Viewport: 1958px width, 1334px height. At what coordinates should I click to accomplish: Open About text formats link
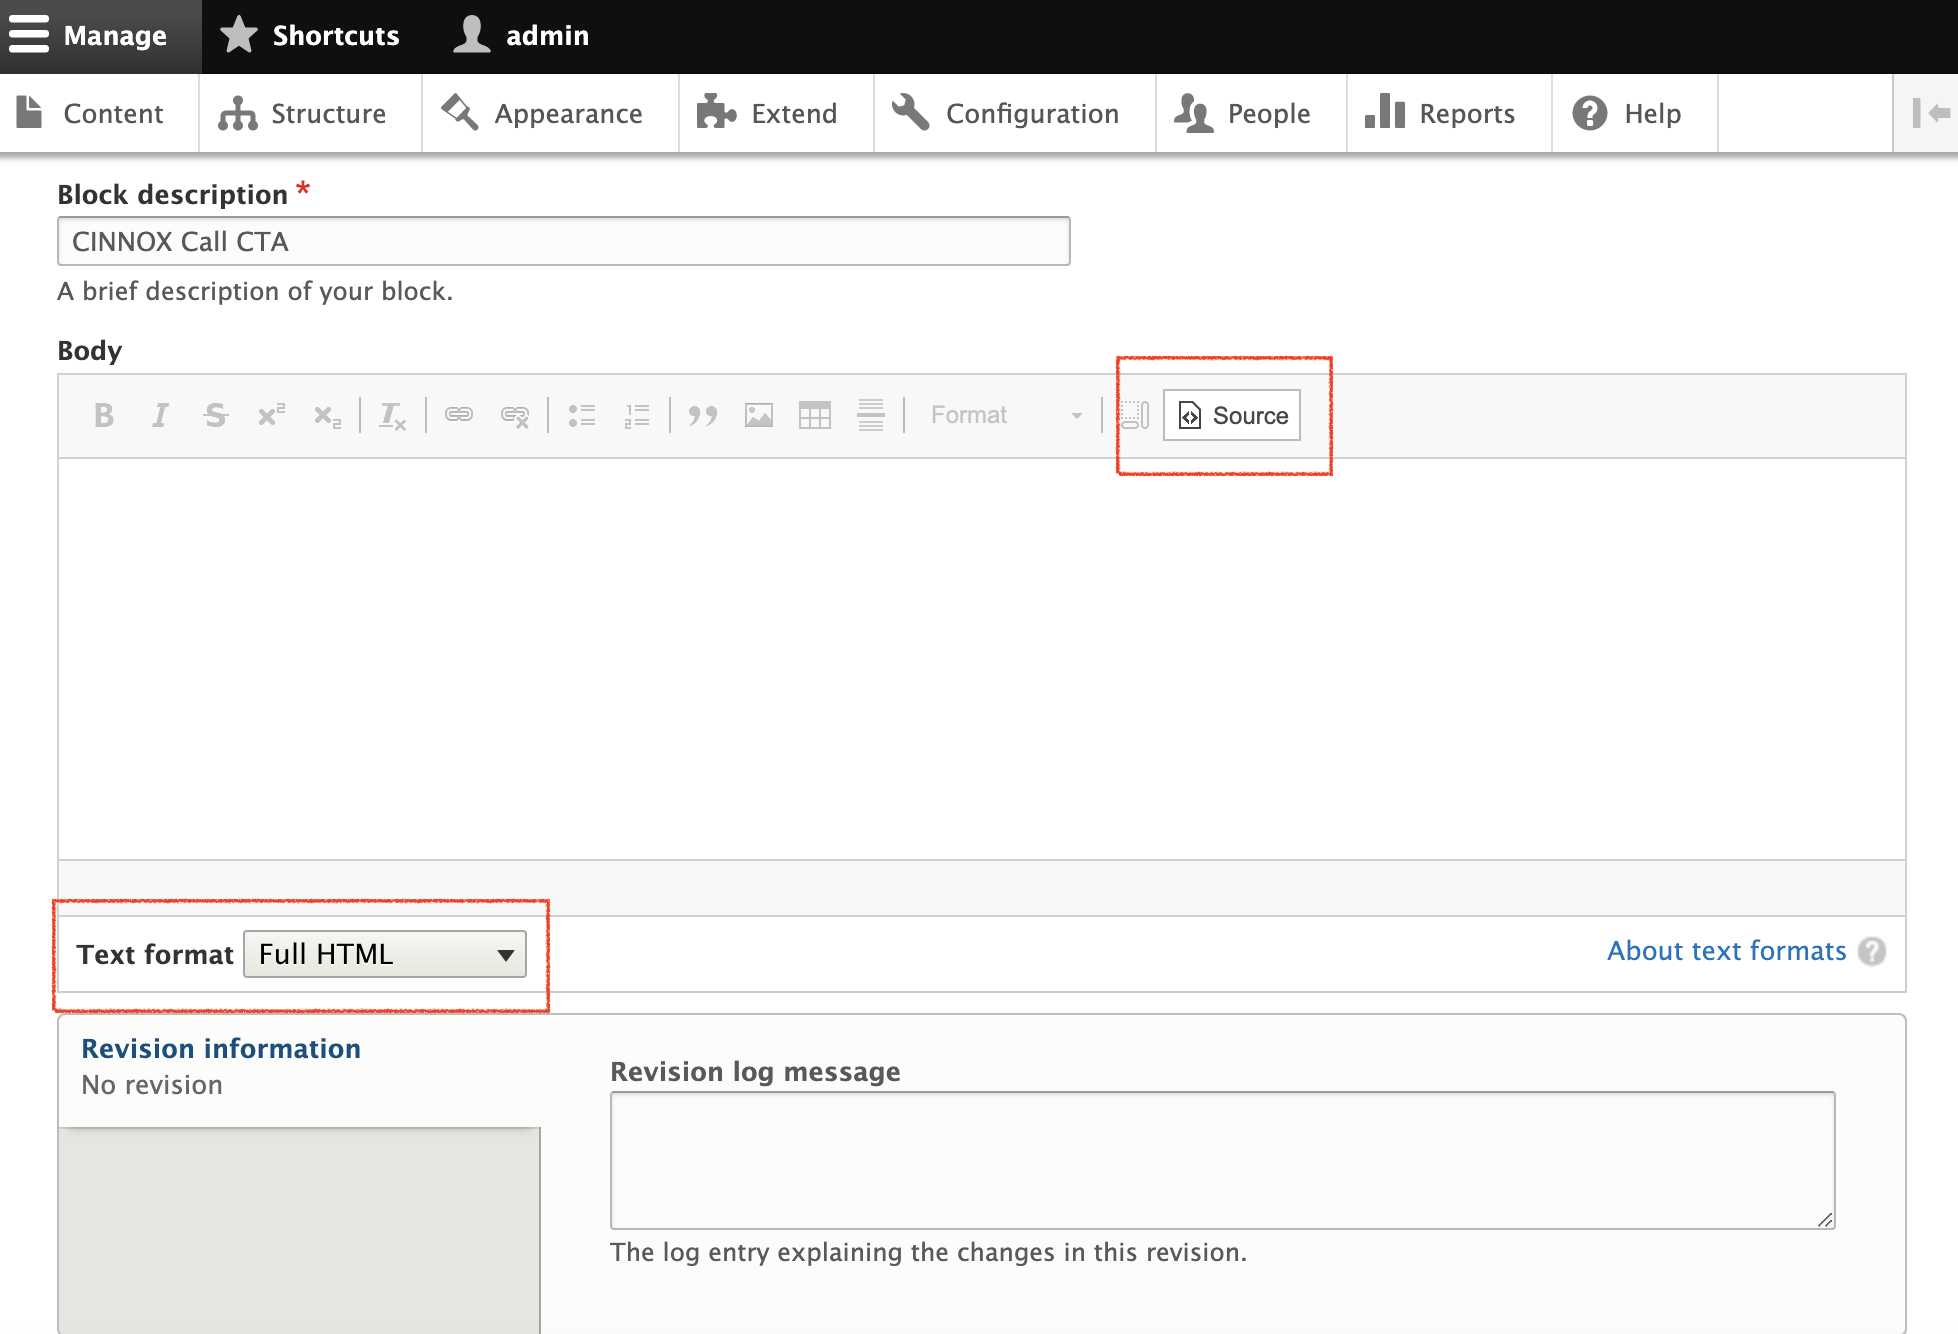pyautogui.click(x=1726, y=951)
